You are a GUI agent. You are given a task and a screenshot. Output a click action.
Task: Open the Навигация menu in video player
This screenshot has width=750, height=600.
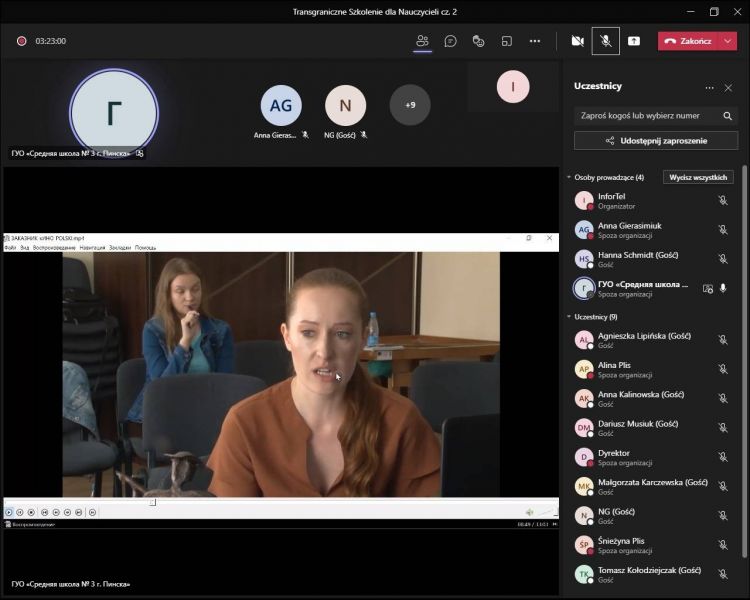pyautogui.click(x=92, y=247)
